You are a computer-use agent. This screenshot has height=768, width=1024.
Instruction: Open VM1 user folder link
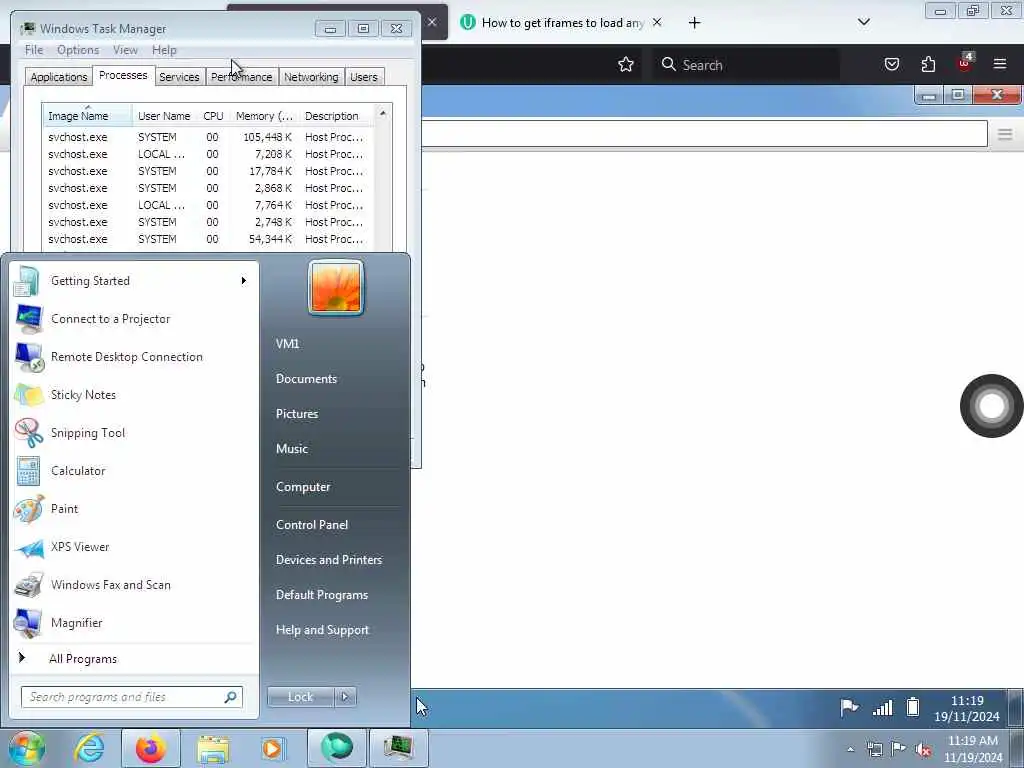(287, 344)
